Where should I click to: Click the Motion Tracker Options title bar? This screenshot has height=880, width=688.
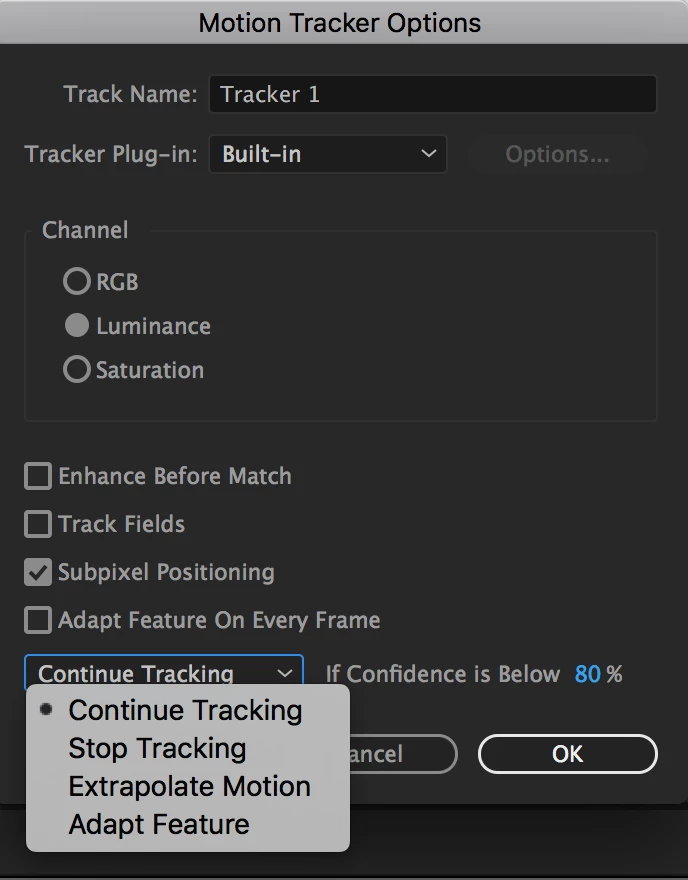pos(340,22)
